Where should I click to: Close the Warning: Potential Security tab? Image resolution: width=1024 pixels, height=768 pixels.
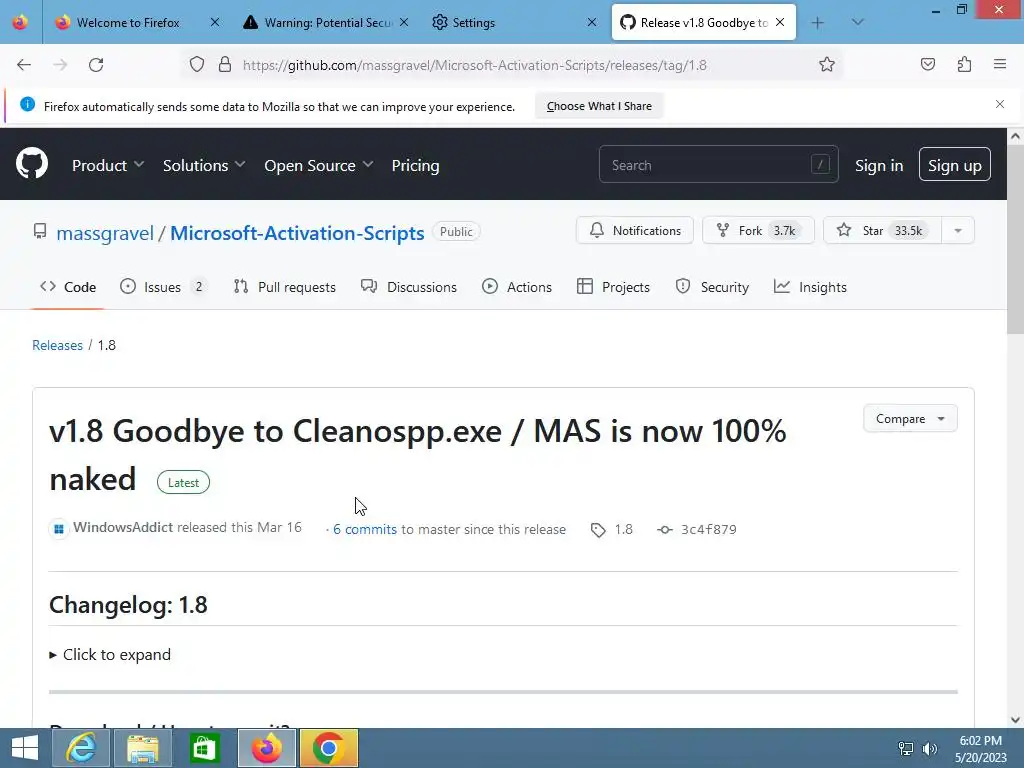click(404, 23)
